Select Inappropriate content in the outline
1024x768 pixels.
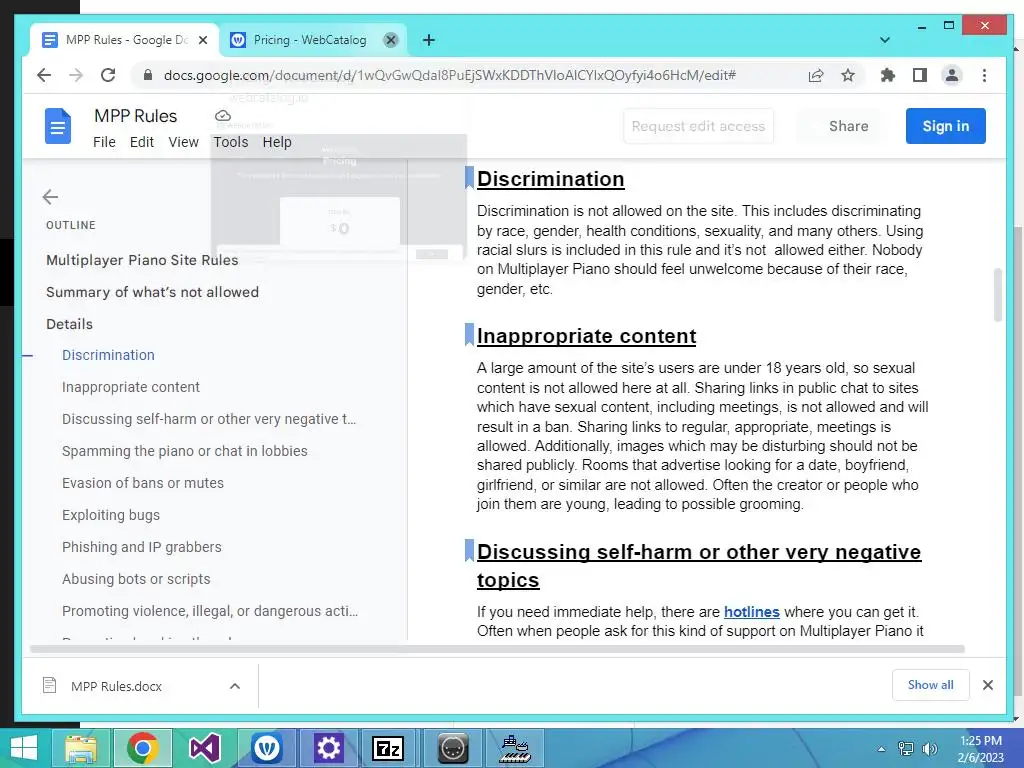coord(131,387)
